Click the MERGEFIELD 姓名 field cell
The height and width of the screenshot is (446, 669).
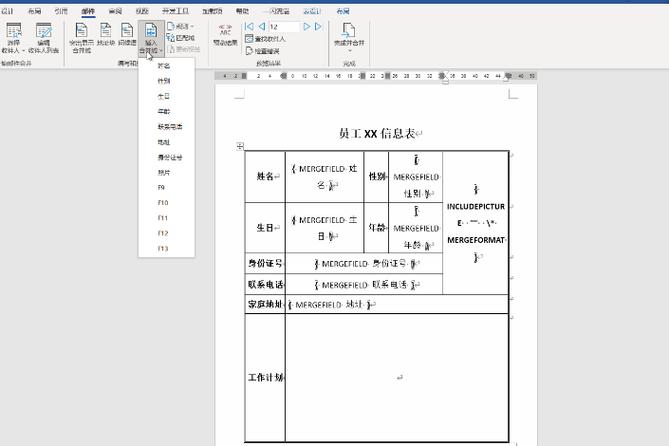[x=324, y=177]
